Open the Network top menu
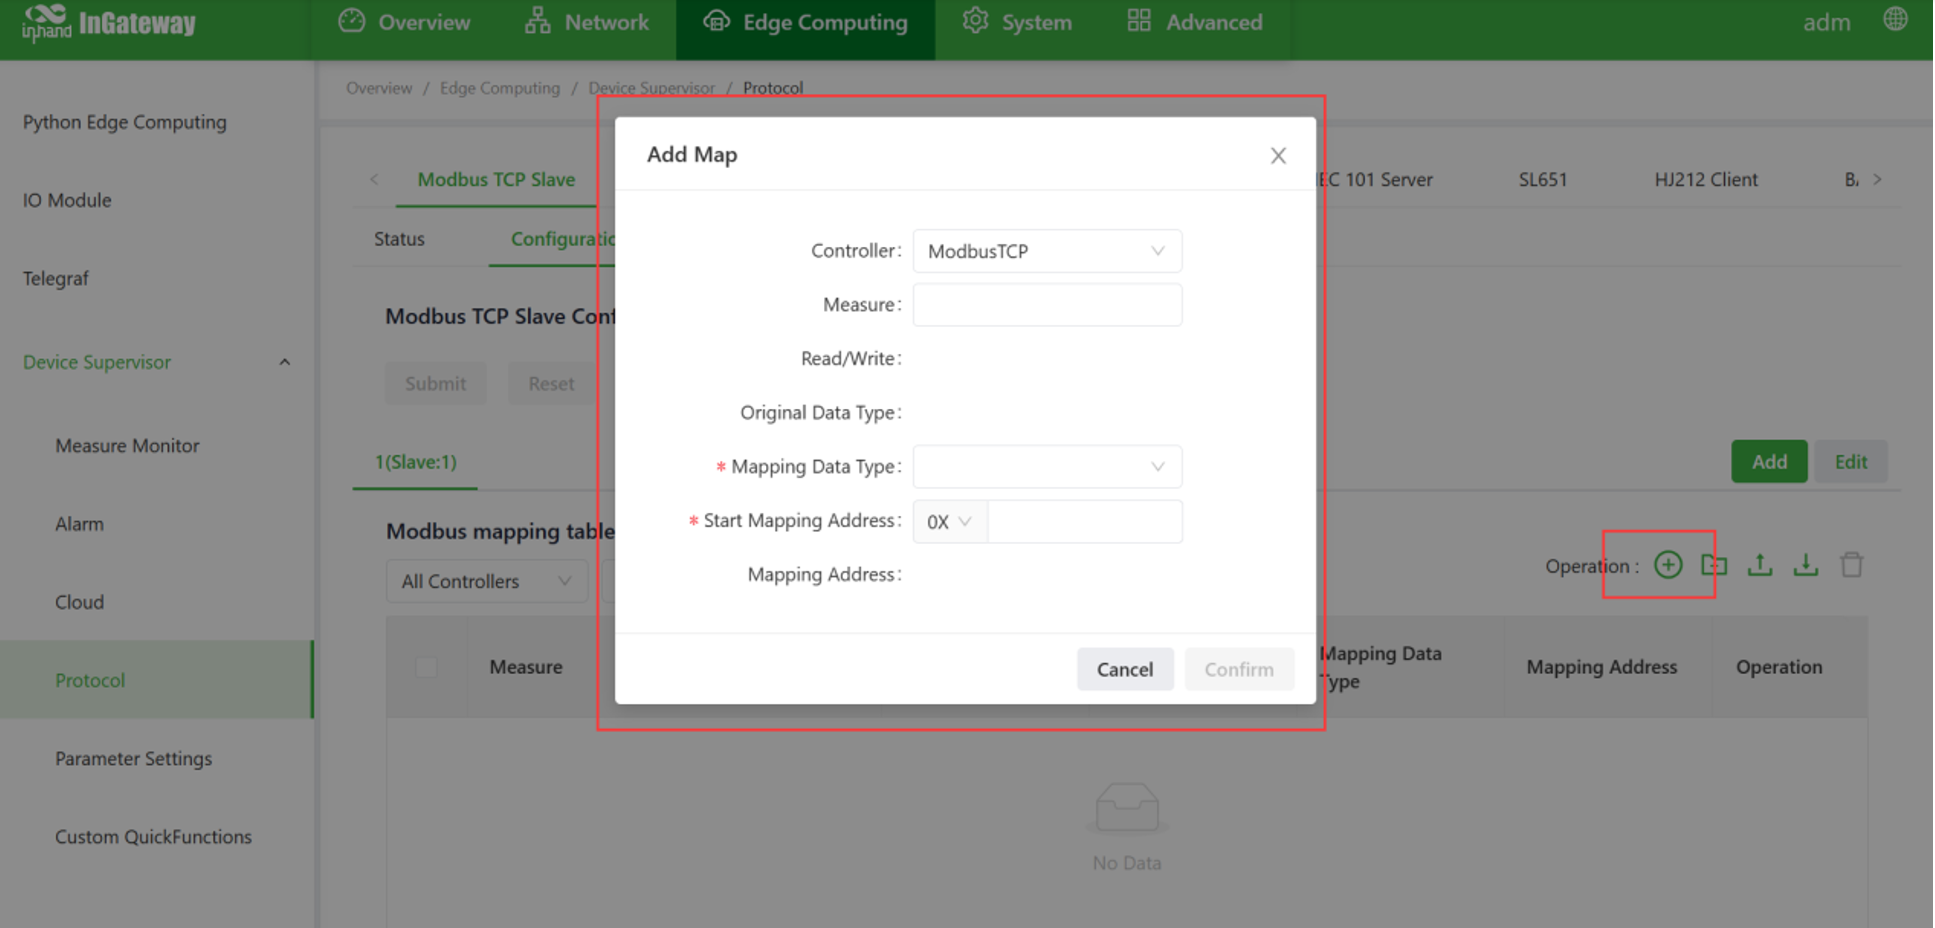The image size is (1935, 928). [x=587, y=22]
